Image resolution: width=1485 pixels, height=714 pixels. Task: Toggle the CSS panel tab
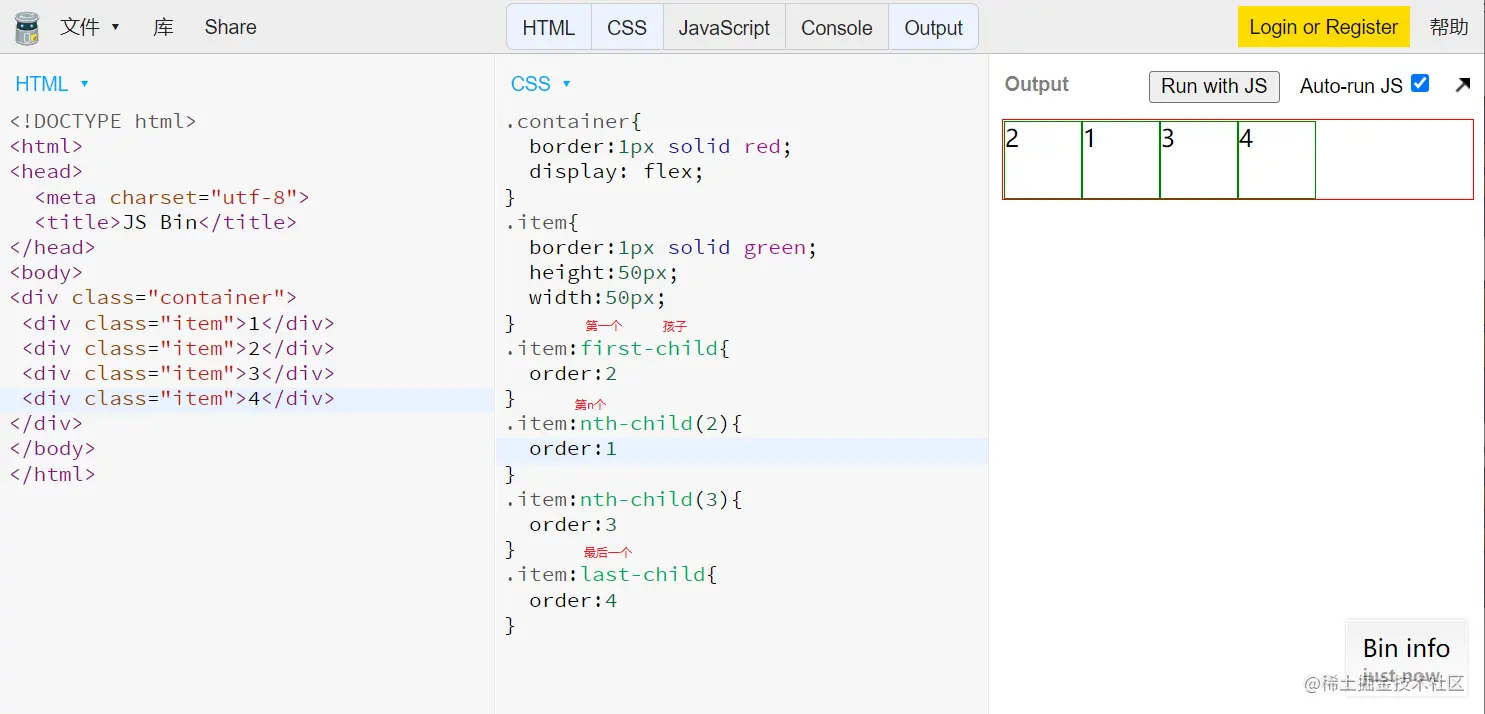click(627, 28)
